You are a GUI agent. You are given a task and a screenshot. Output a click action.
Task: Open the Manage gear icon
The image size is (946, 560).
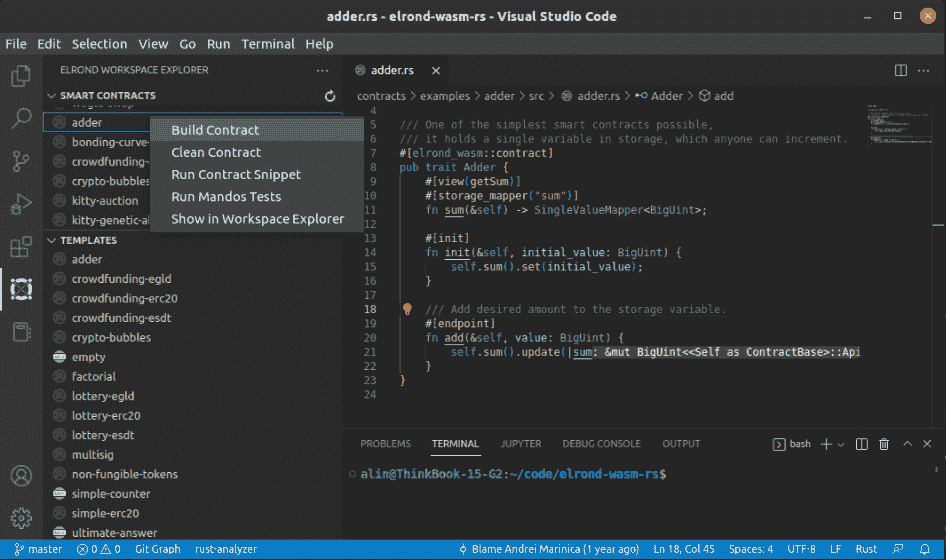[x=21, y=518]
